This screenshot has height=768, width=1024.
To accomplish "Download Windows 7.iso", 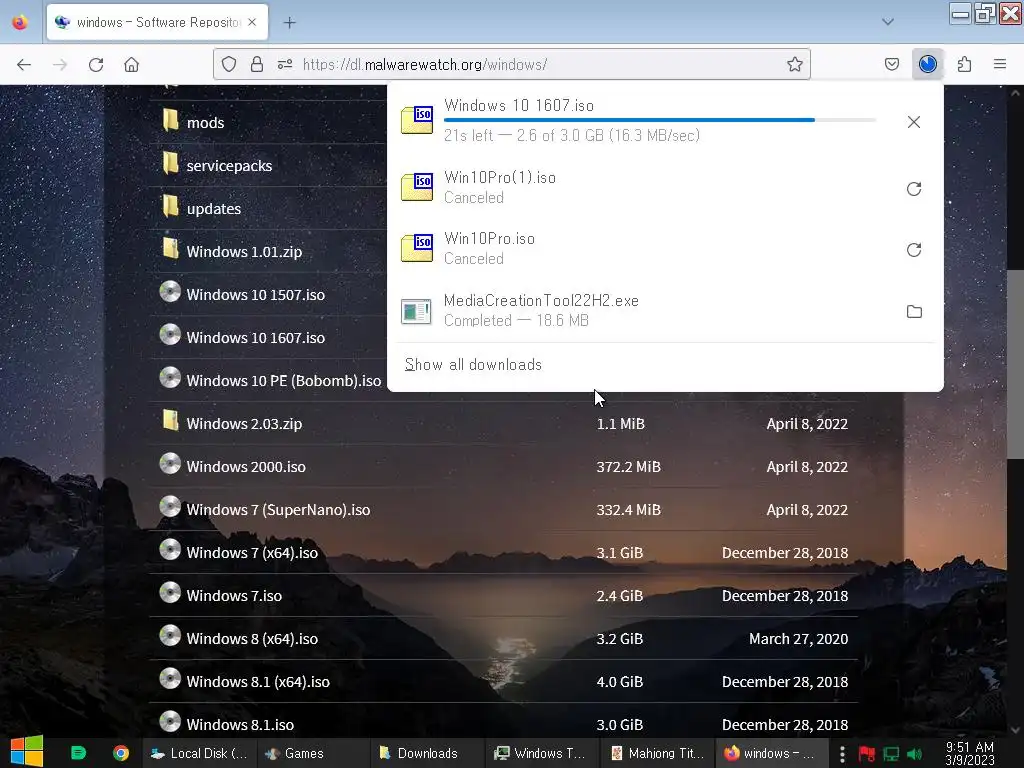I will (234, 596).
